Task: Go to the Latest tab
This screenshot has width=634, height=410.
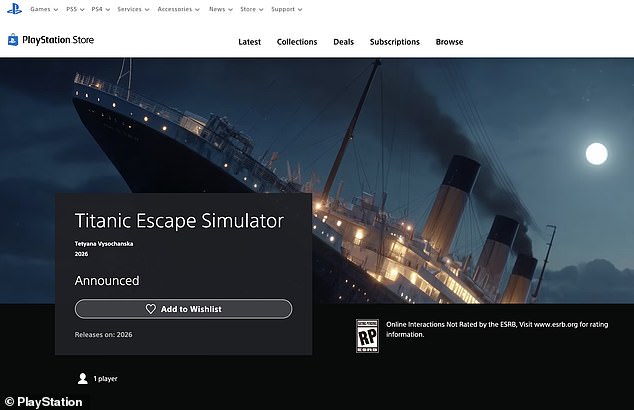Action: (249, 42)
